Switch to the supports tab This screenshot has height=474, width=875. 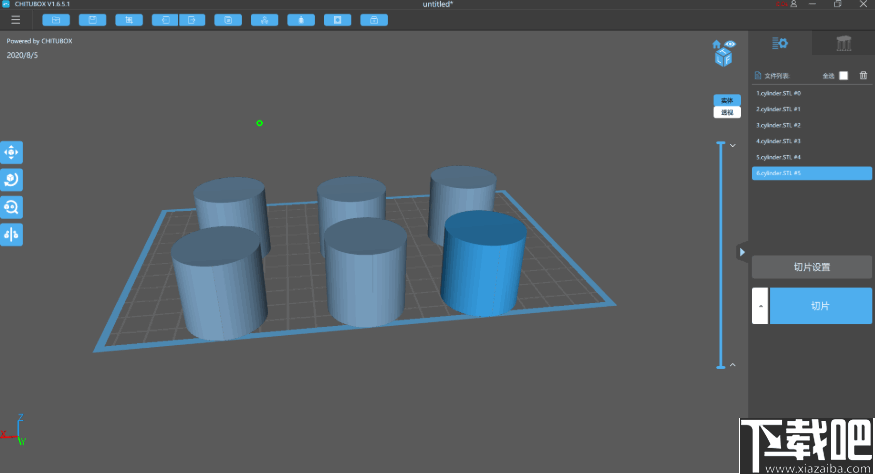tap(843, 43)
